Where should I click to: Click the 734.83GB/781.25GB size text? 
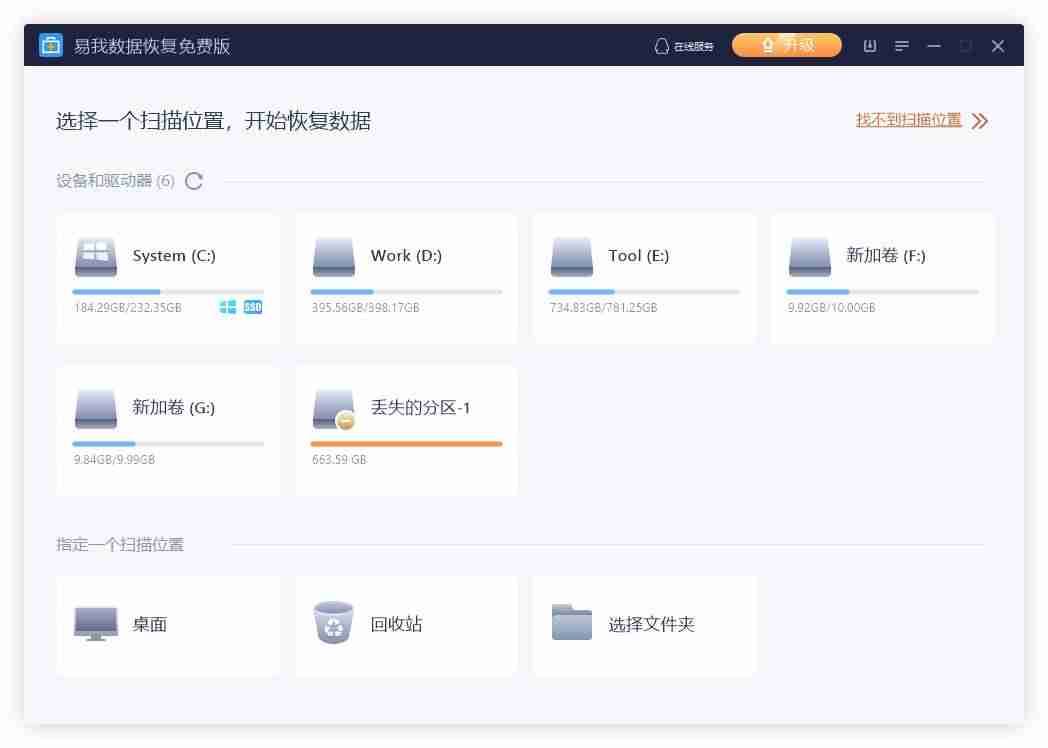click(x=604, y=307)
